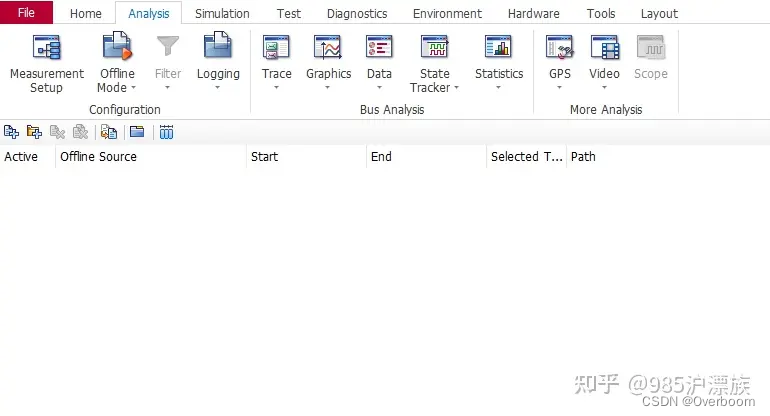770x416 pixels.
Task: Switch to the Tools tab
Action: tap(601, 13)
